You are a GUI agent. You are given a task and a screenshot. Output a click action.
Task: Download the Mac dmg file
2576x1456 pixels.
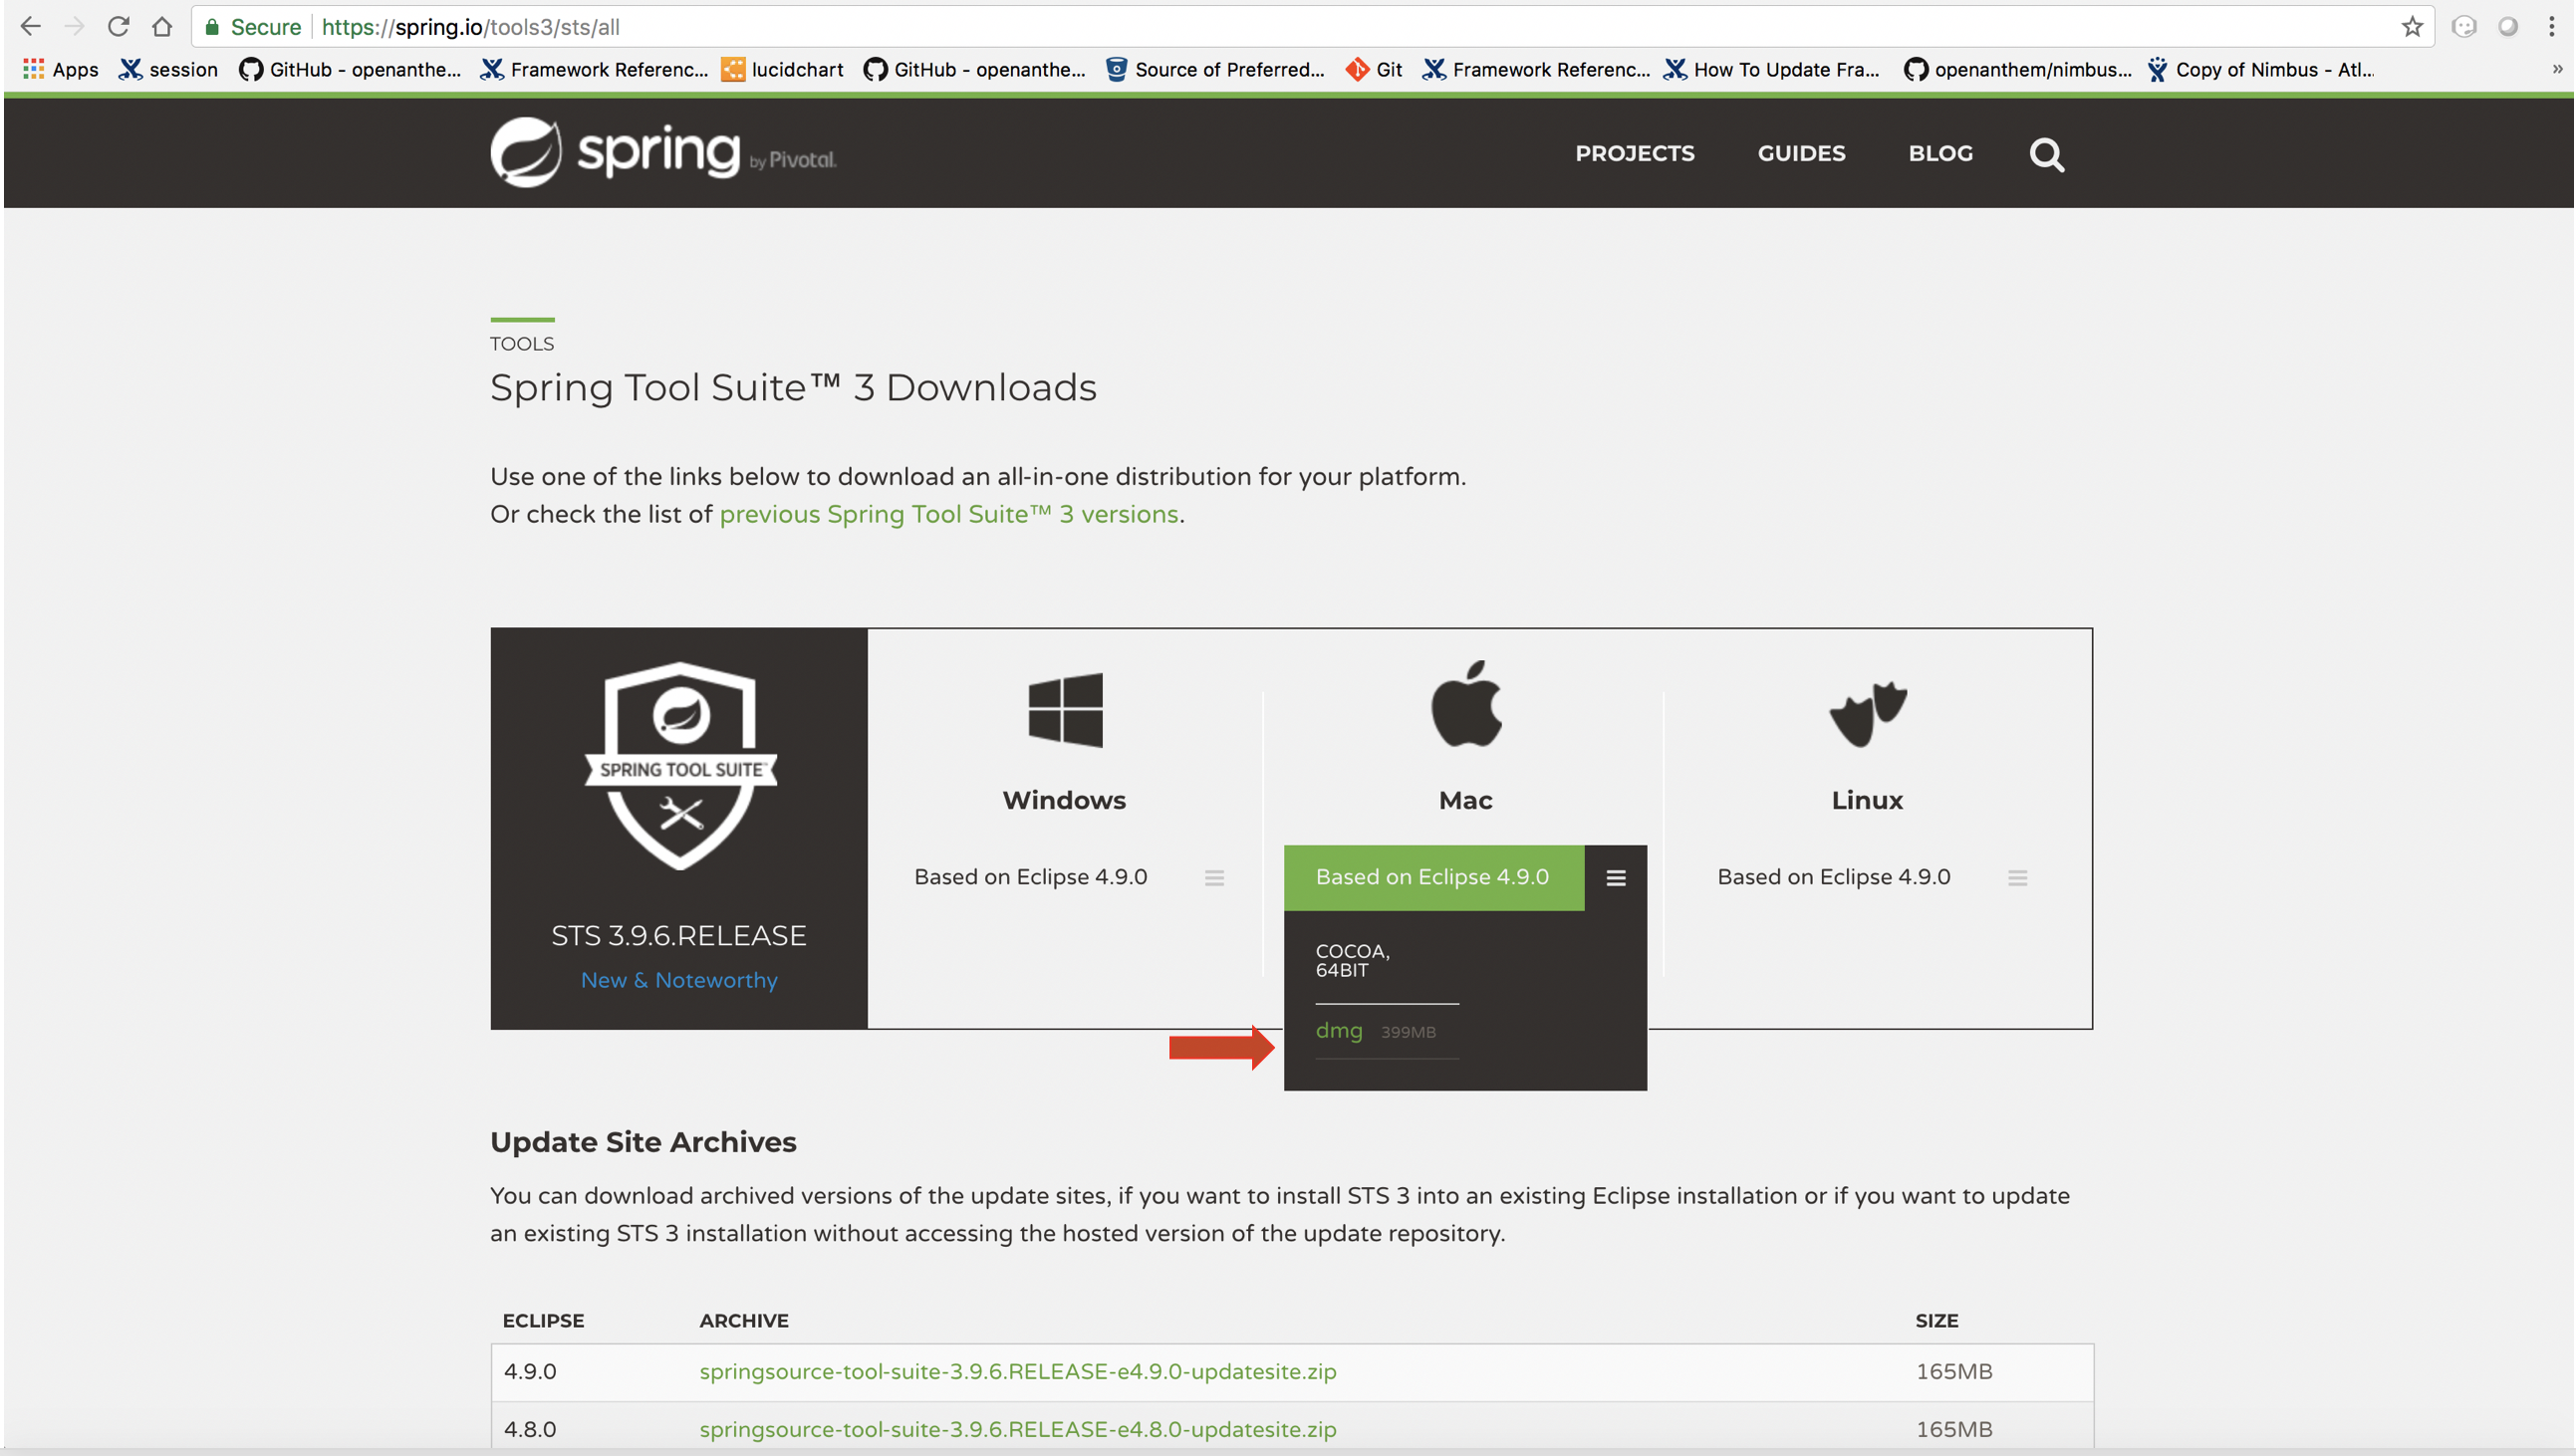click(x=1339, y=1030)
